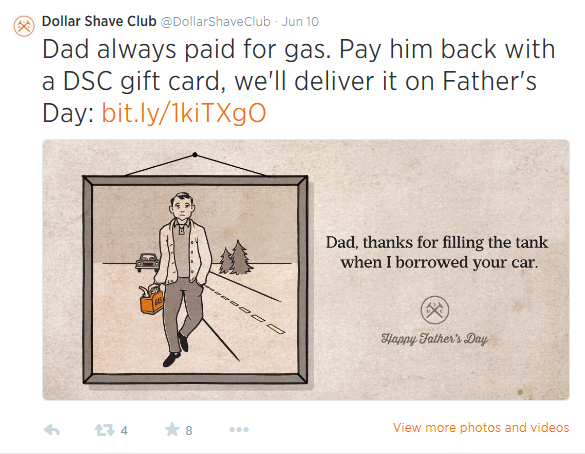This screenshot has height=454, width=585.
Task: Open the Jun 10 timestamp permalink
Action: pyautogui.click(x=300, y=22)
